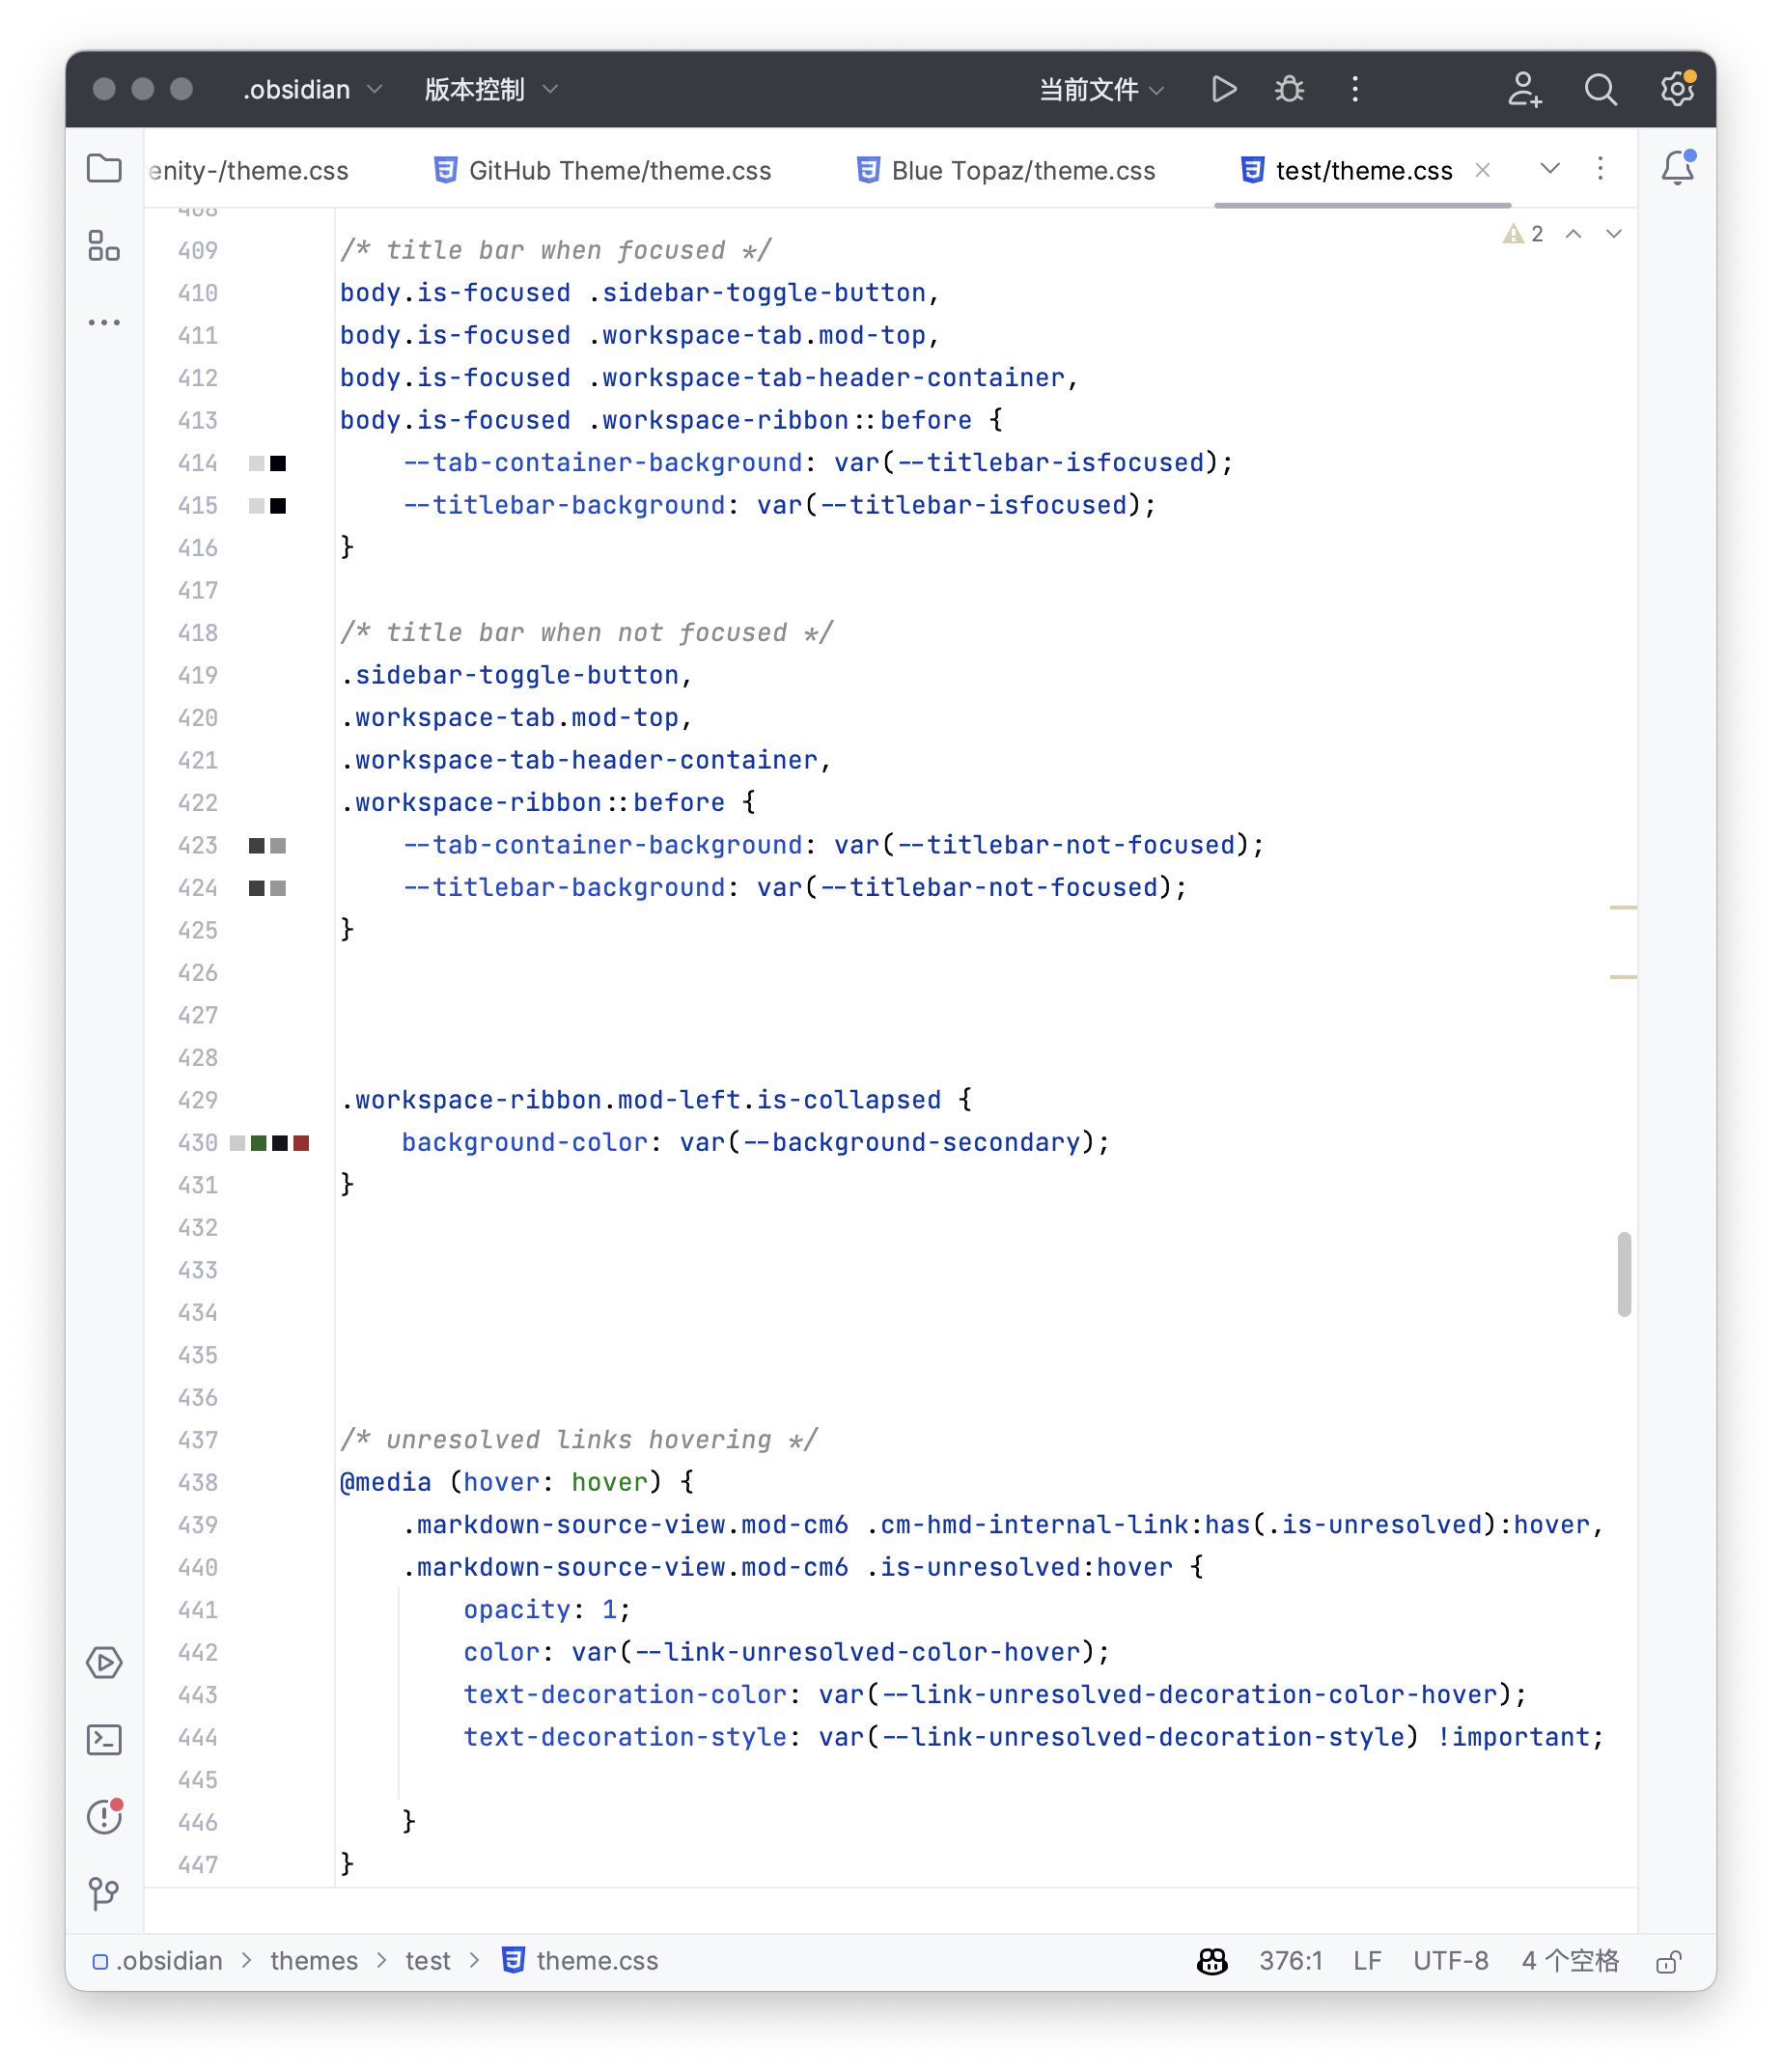Open the Terminal tool window
1782x2072 pixels.
tap(104, 1740)
